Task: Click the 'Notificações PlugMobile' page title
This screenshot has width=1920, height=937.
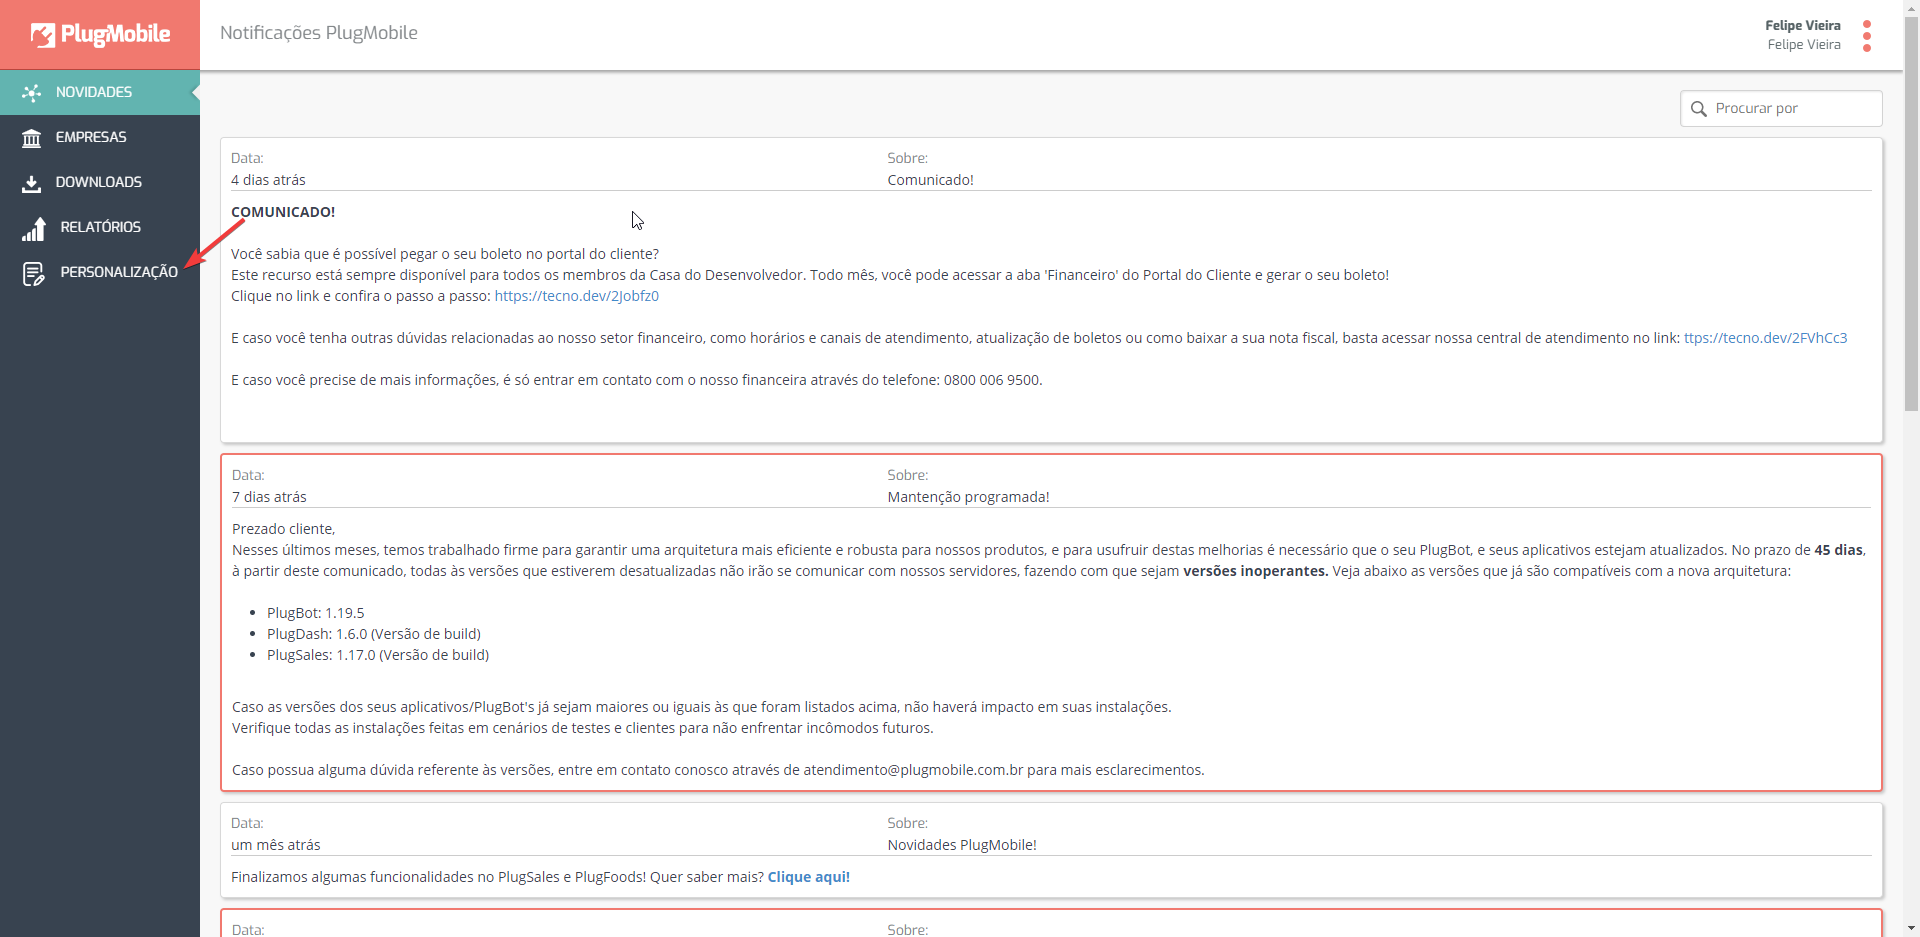Action: [319, 33]
